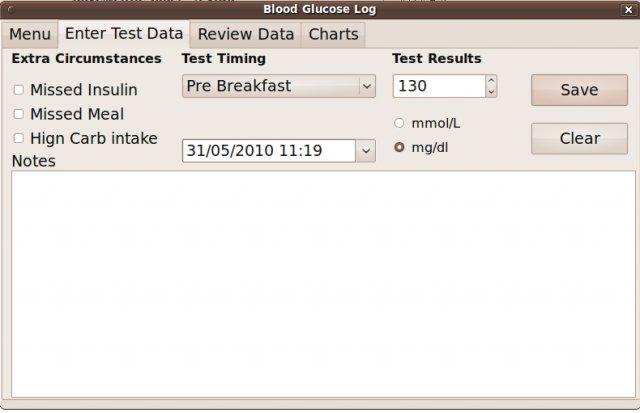Check the Missed Insulin checkbox
640x413 pixels.
click(19, 90)
